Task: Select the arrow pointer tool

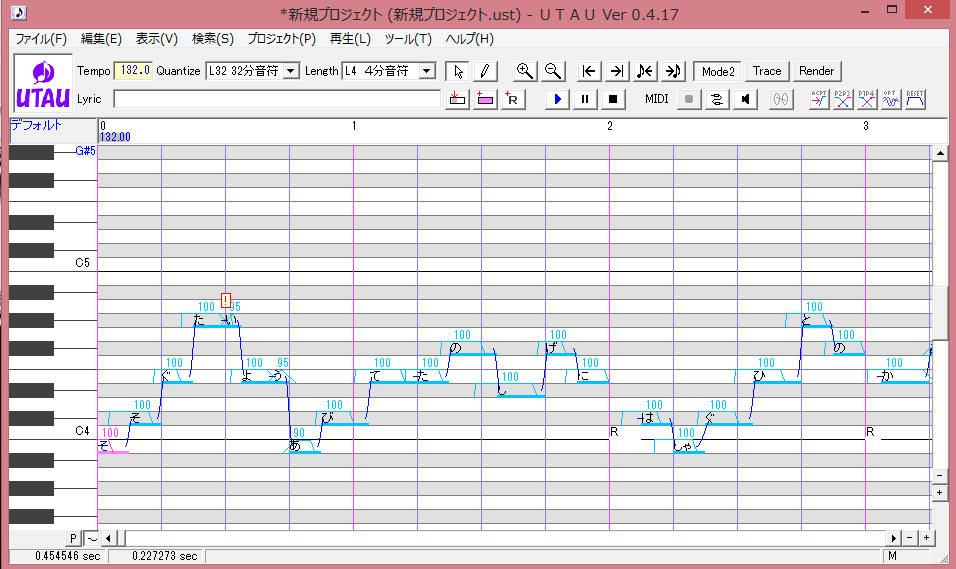Action: 458,71
